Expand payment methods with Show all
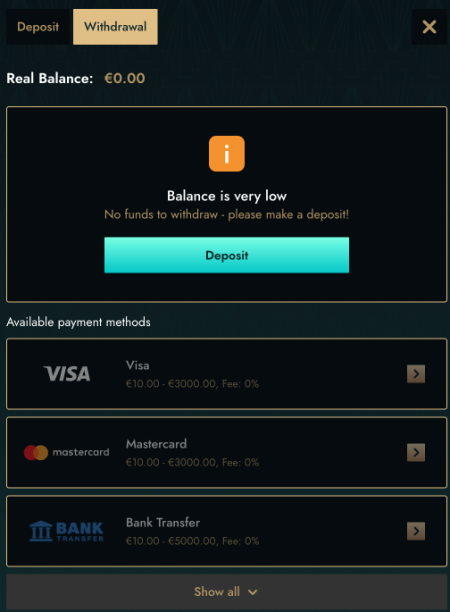The width and height of the screenshot is (450, 612). (226, 592)
